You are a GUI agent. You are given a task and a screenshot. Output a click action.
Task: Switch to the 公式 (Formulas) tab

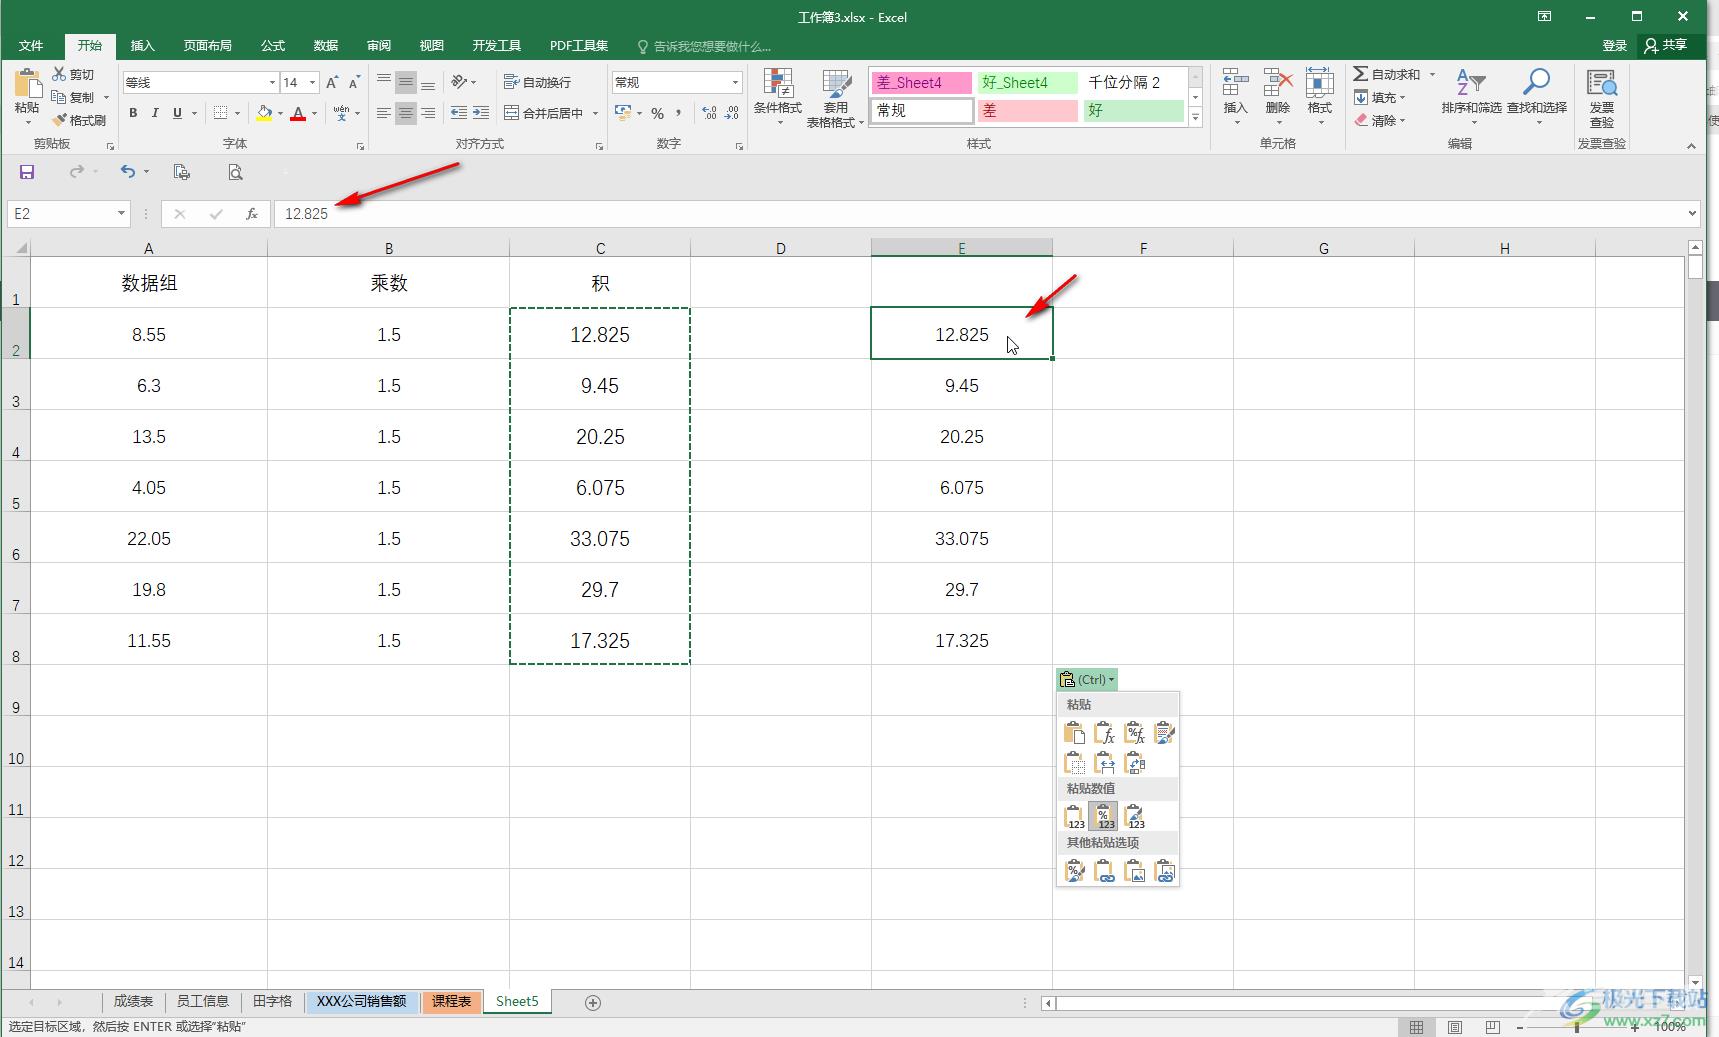[273, 46]
